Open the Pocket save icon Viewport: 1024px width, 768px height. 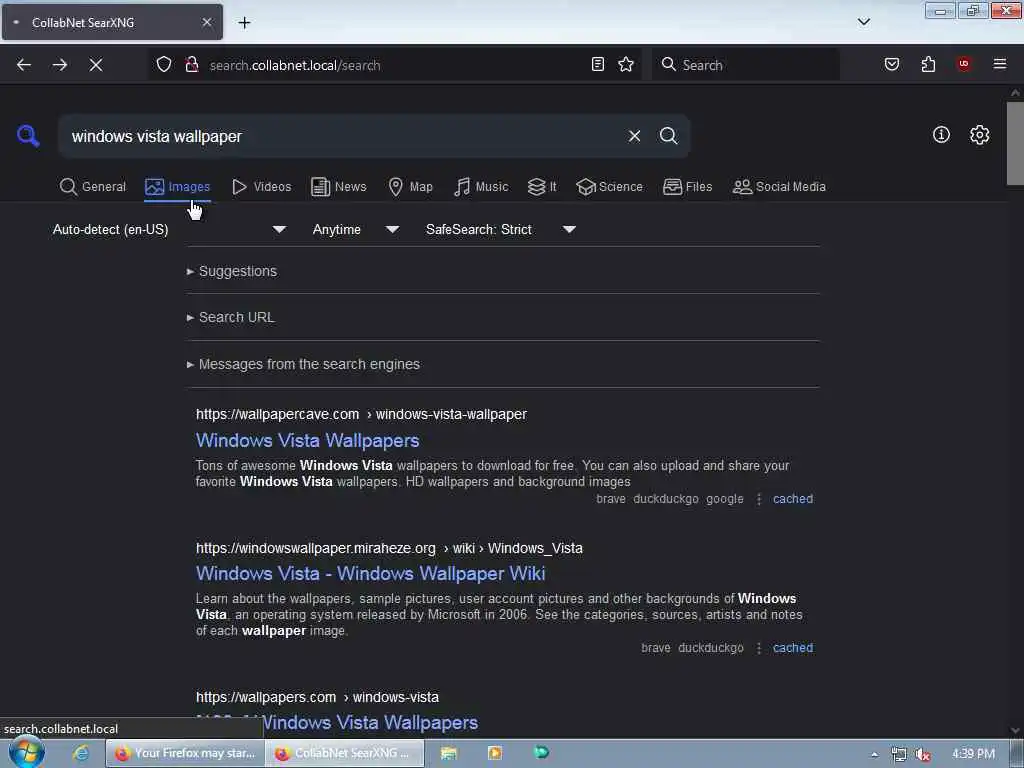pos(892,64)
